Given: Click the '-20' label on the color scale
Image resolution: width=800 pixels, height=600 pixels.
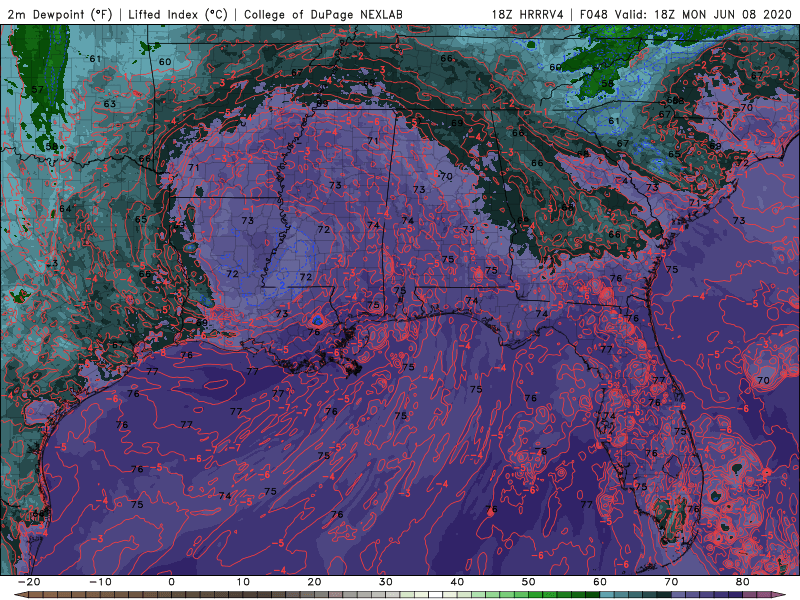Looking at the screenshot, I should (x=29, y=582).
